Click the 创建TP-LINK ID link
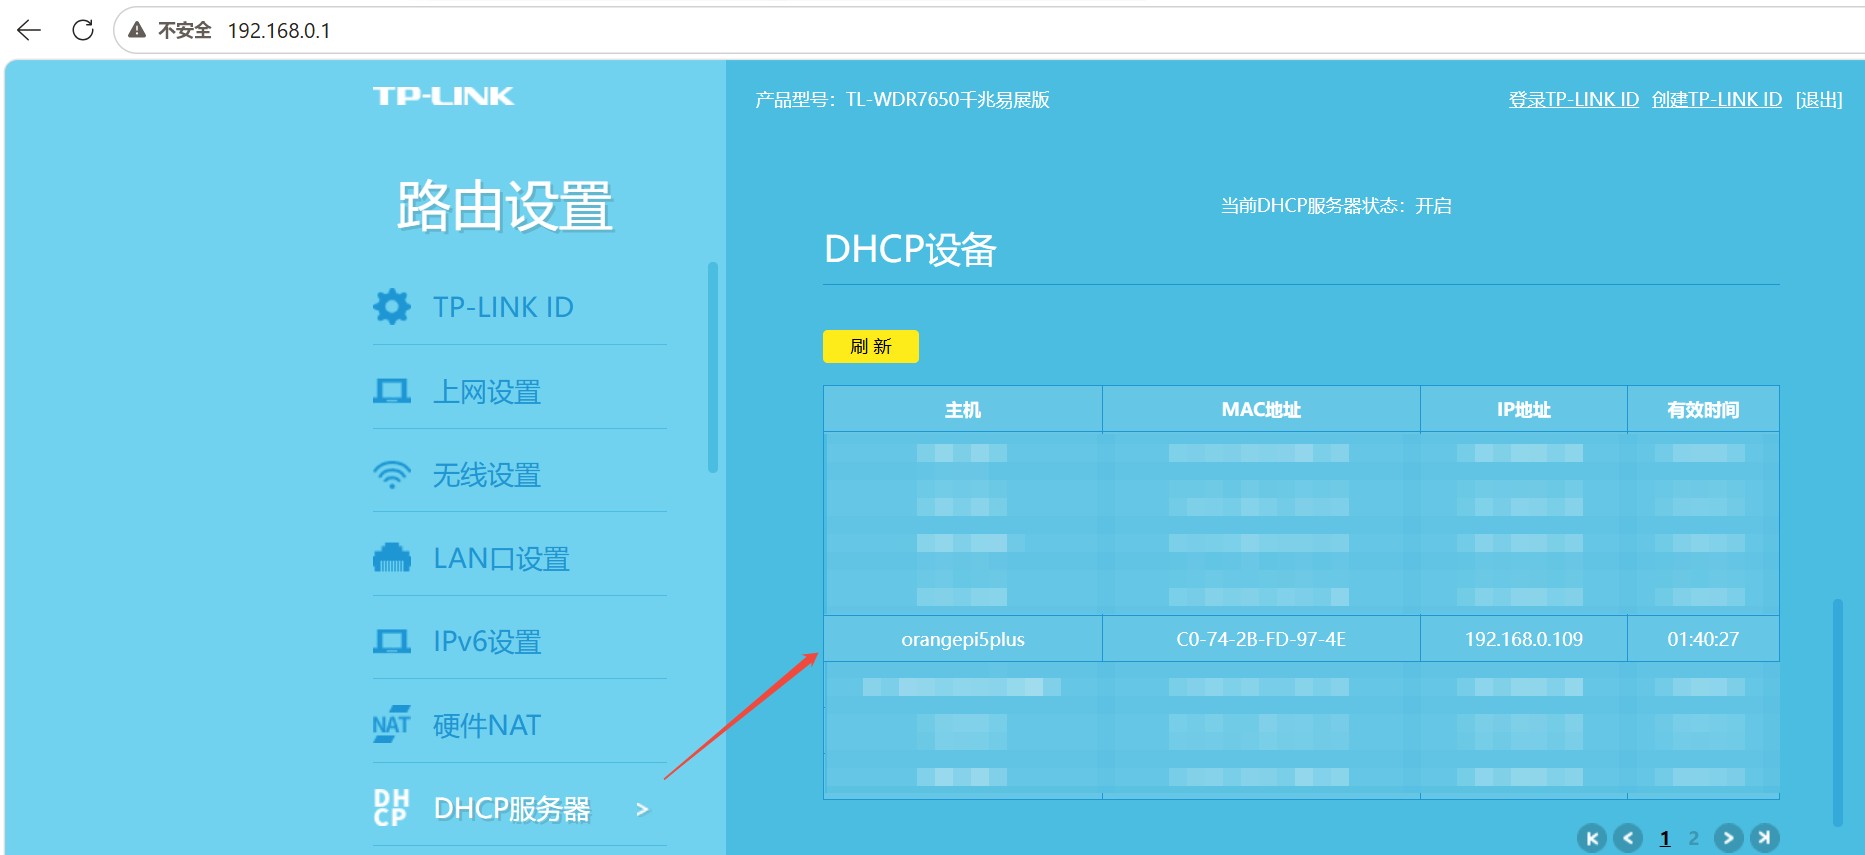Image resolution: width=1865 pixels, height=855 pixels. (x=1717, y=99)
